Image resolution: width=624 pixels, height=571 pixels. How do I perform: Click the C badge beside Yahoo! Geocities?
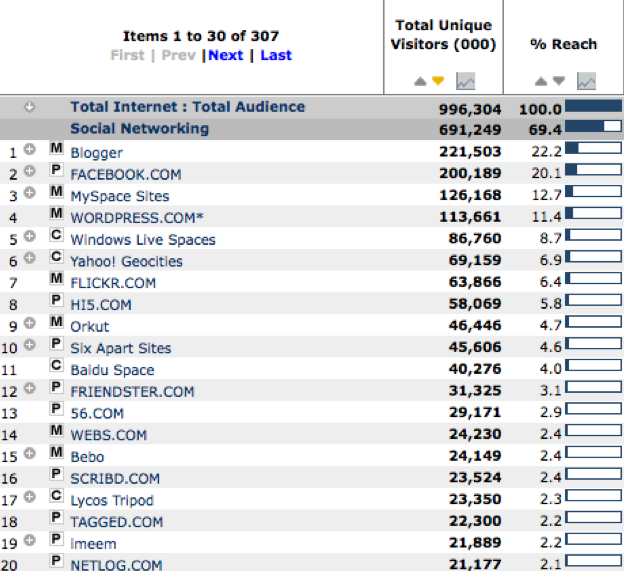tap(57, 257)
